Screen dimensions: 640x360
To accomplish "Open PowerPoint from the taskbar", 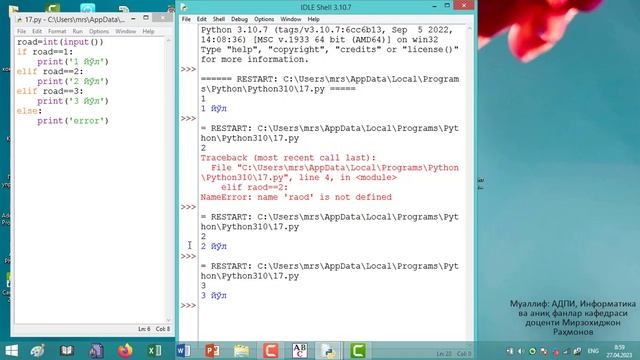I will point(213,351).
